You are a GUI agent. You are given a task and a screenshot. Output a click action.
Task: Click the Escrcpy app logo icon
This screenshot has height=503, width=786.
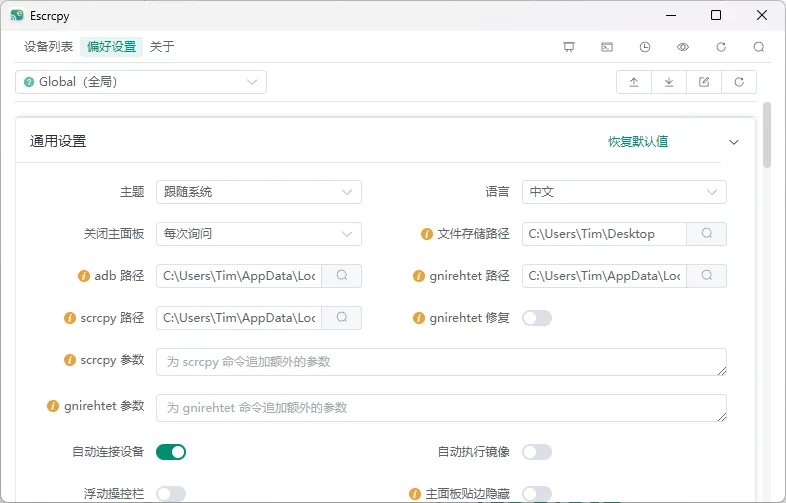point(17,15)
